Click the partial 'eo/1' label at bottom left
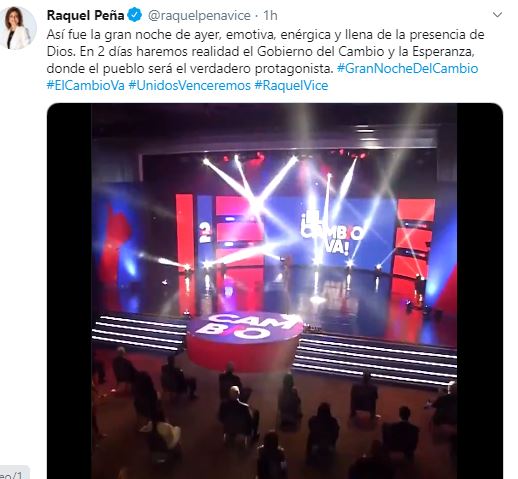The image size is (518, 479). (x=12, y=475)
